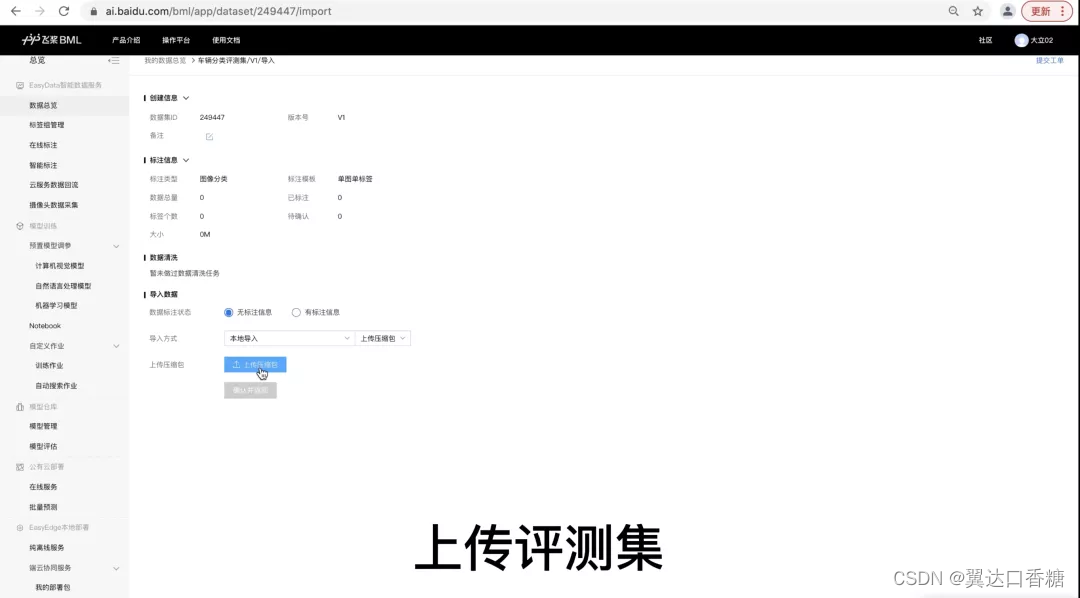Viewport: 1080px width, 598px height.
Task: Open the 本地导入 import method dropdown
Action: [x=288, y=338]
